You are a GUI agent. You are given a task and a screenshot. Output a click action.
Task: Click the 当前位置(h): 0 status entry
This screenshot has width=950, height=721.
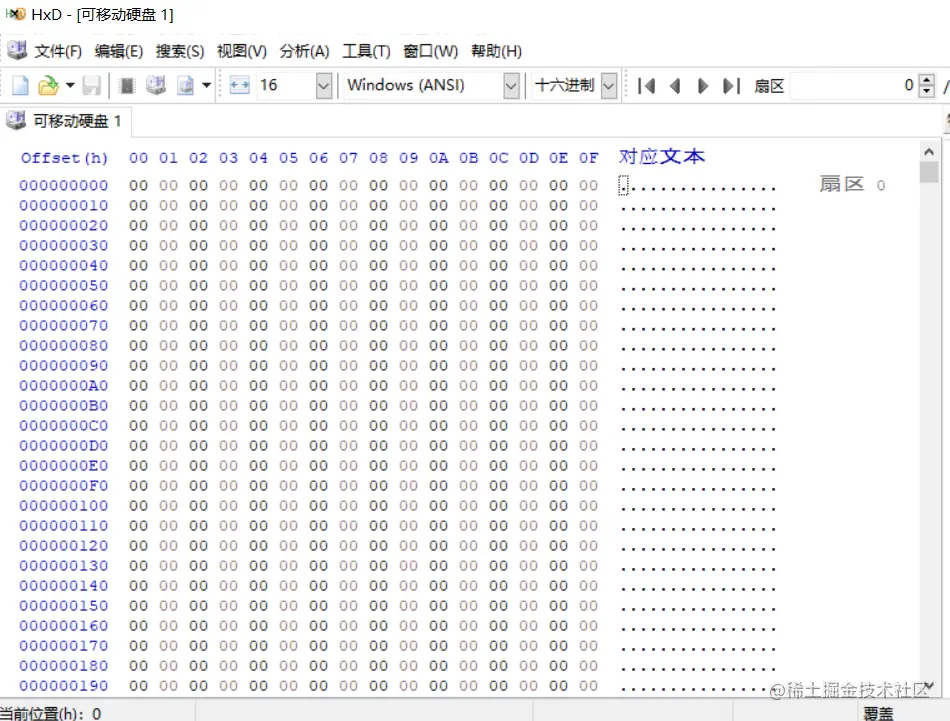click(51, 713)
